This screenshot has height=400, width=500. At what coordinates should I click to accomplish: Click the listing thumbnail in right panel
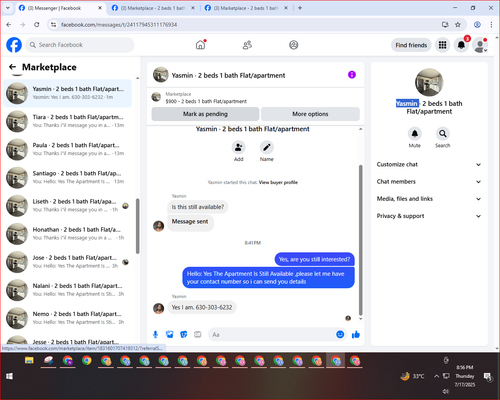point(429,82)
